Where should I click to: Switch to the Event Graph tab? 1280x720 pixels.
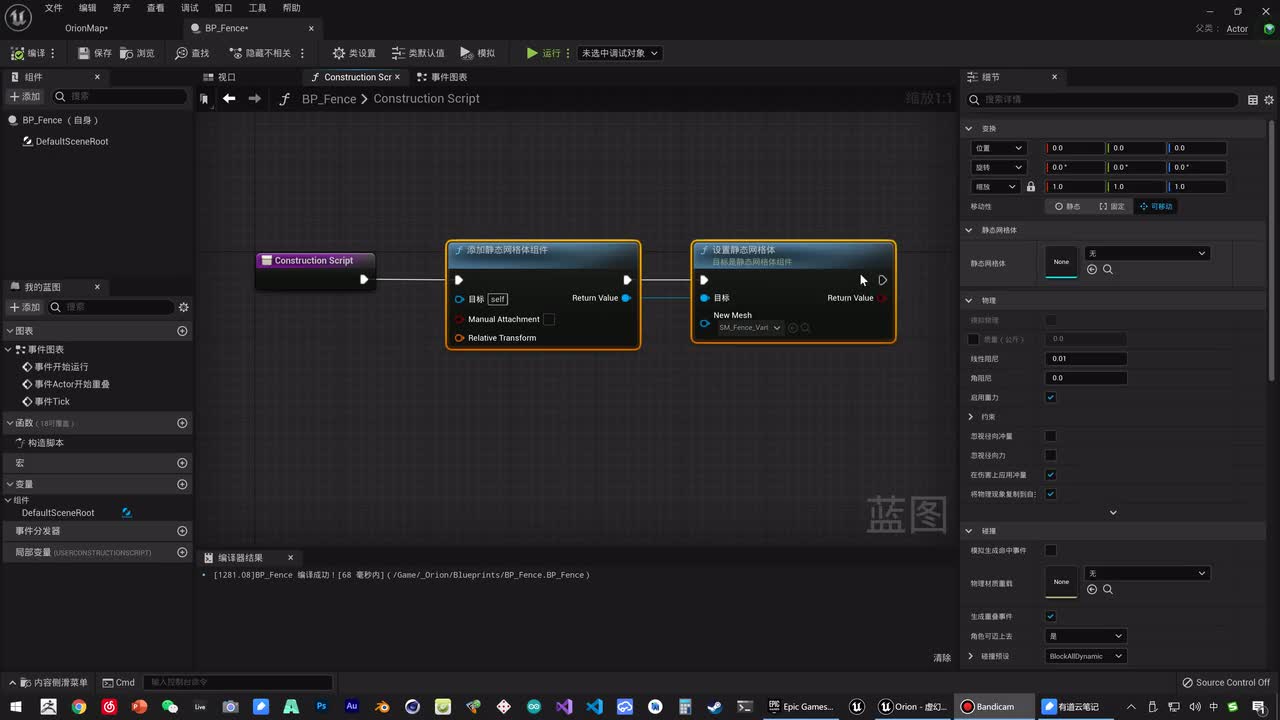click(441, 77)
